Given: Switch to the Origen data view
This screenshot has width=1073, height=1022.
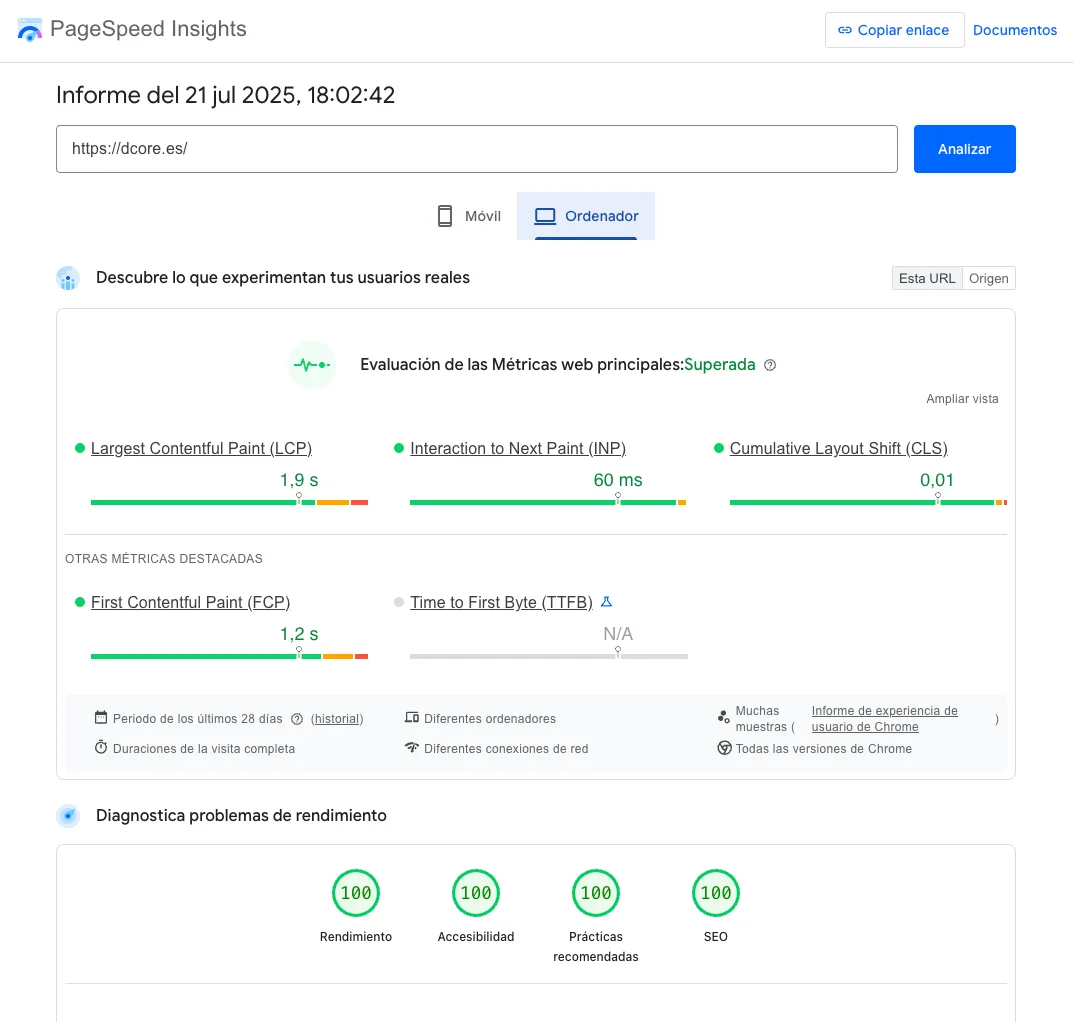Looking at the screenshot, I should pyautogui.click(x=988, y=278).
